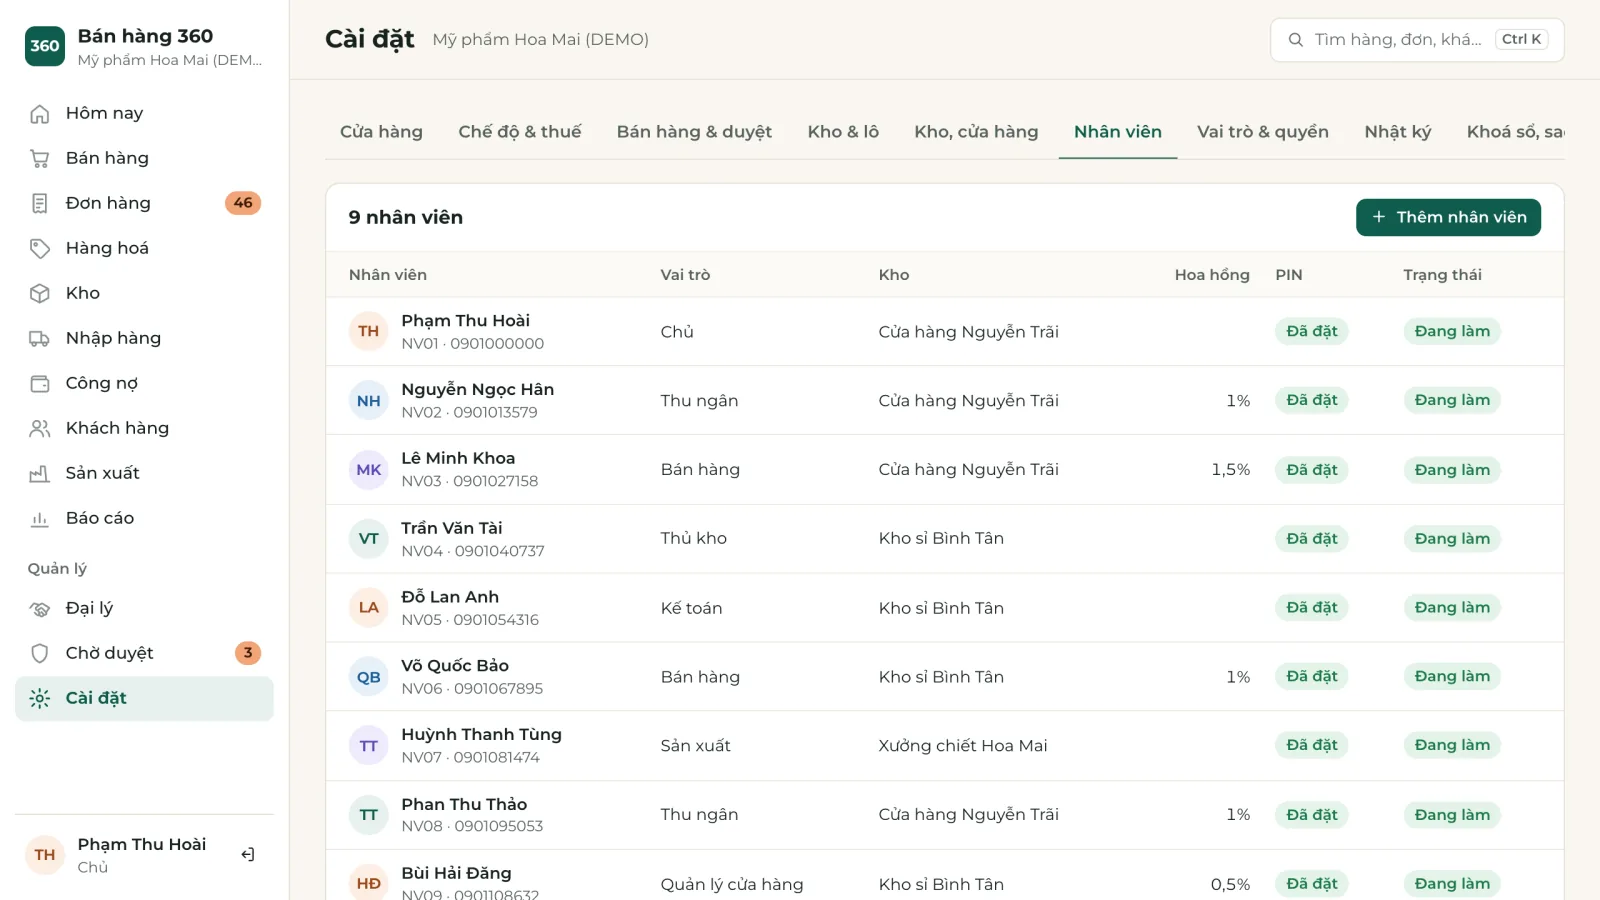The height and width of the screenshot is (900, 1600).
Task: Switch to the Cửa hàng tab
Action: coord(381,132)
